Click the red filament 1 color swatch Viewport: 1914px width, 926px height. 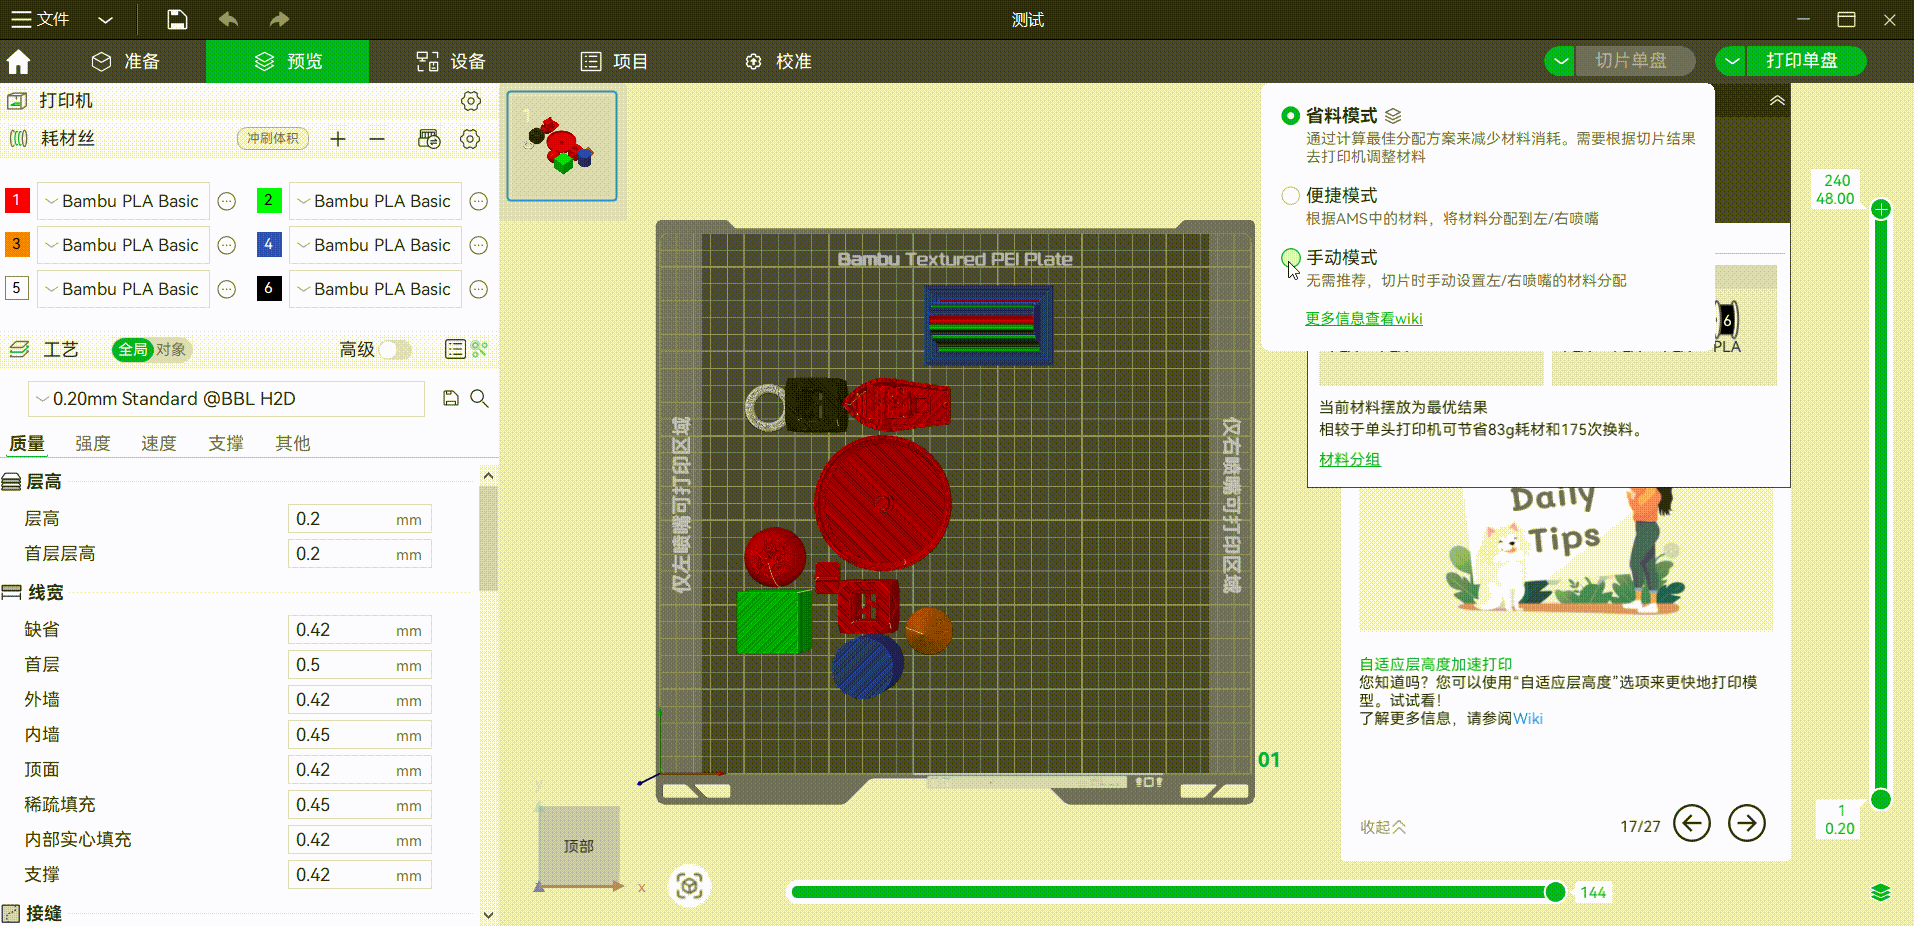coord(17,201)
